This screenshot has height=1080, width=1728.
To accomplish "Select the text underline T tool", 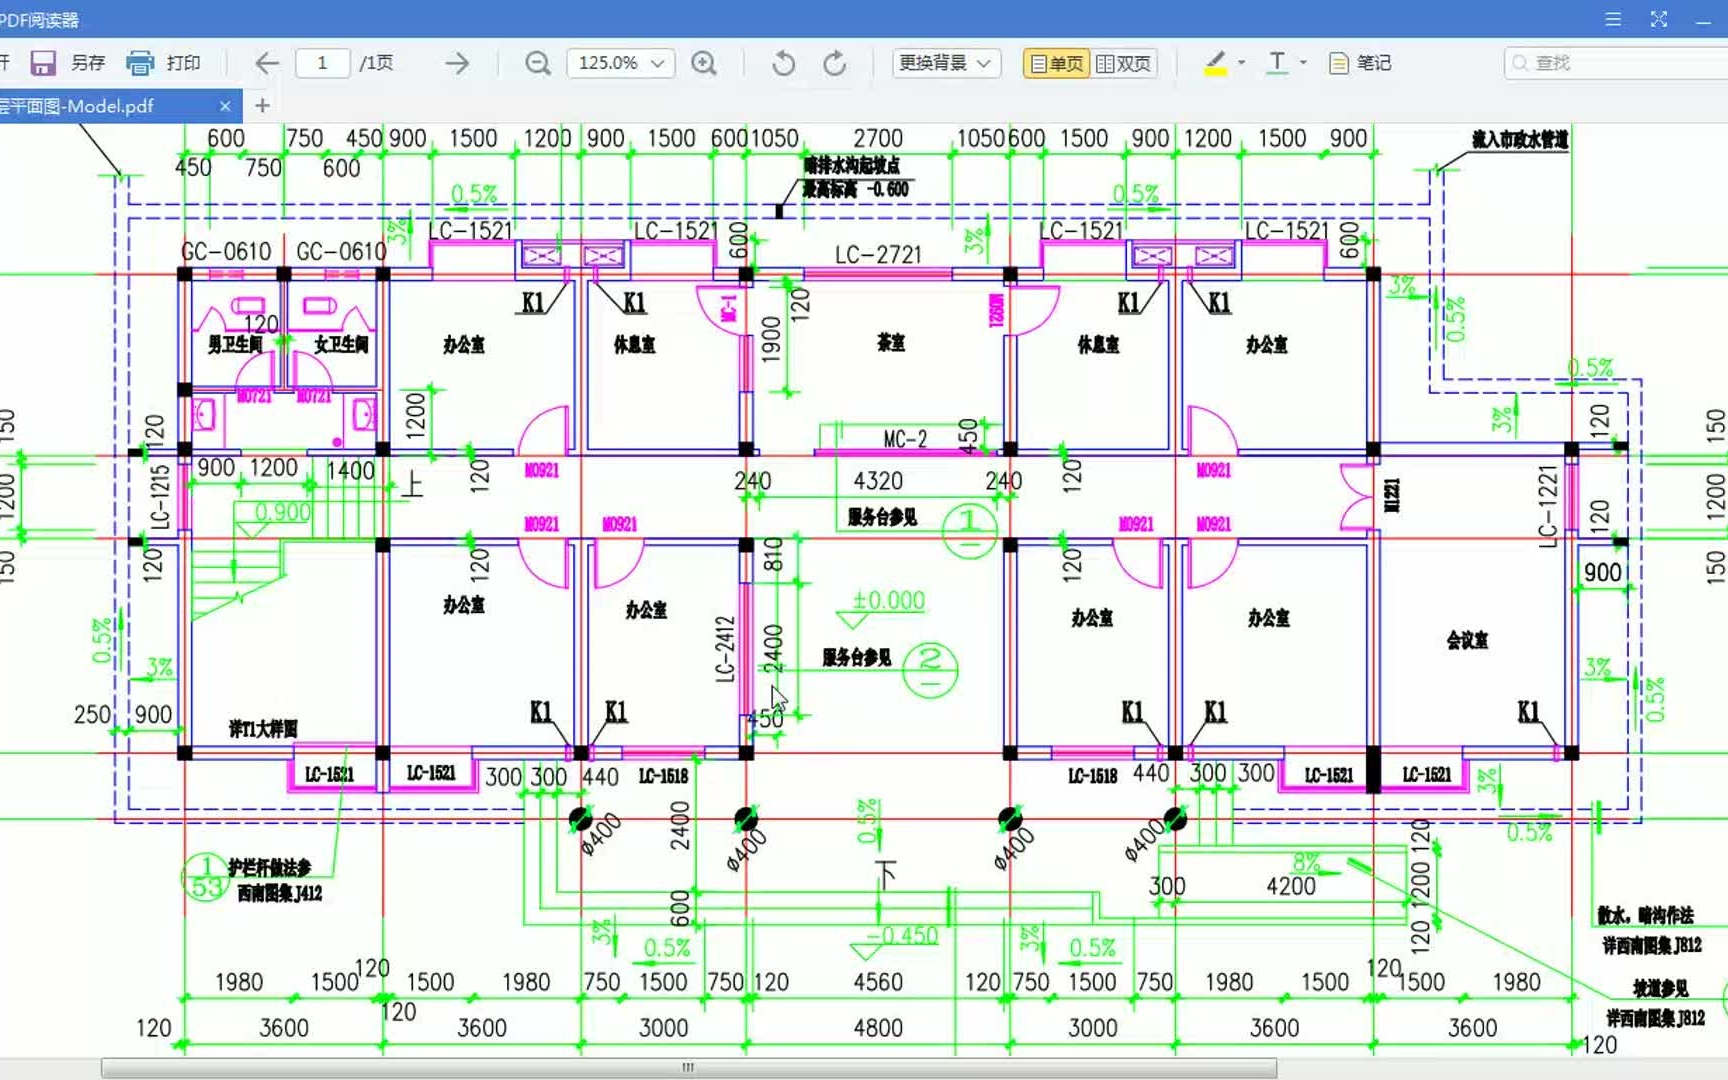I will (x=1277, y=63).
